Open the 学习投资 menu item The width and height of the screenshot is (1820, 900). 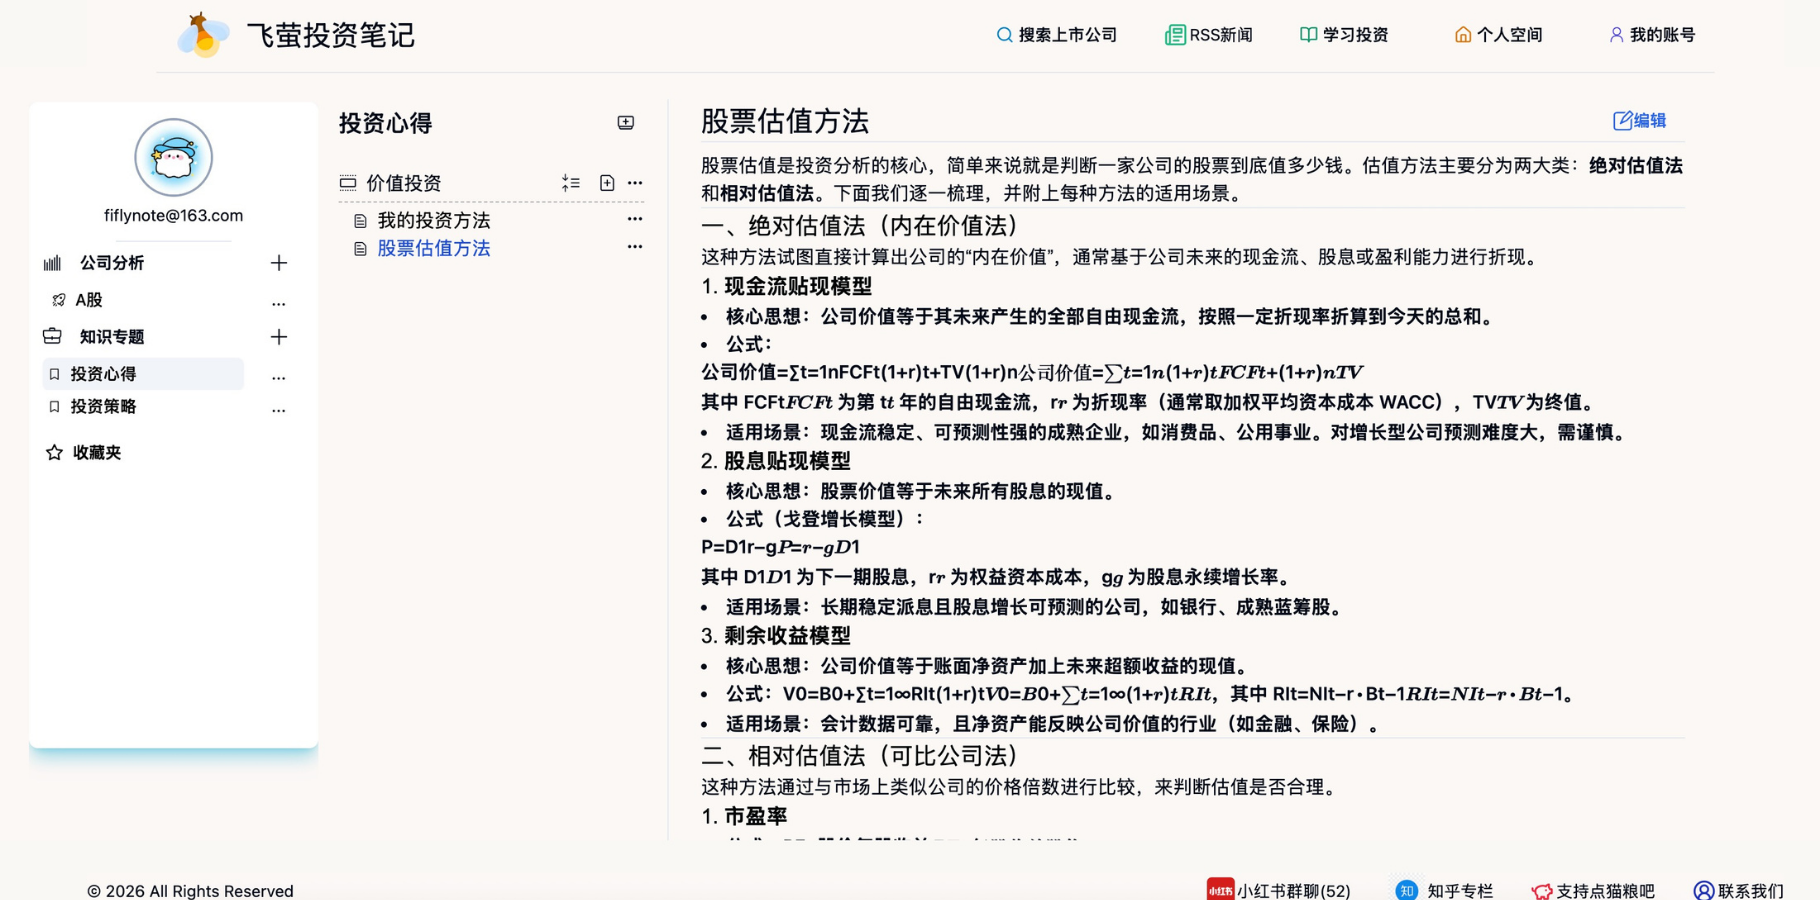pos(1344,35)
